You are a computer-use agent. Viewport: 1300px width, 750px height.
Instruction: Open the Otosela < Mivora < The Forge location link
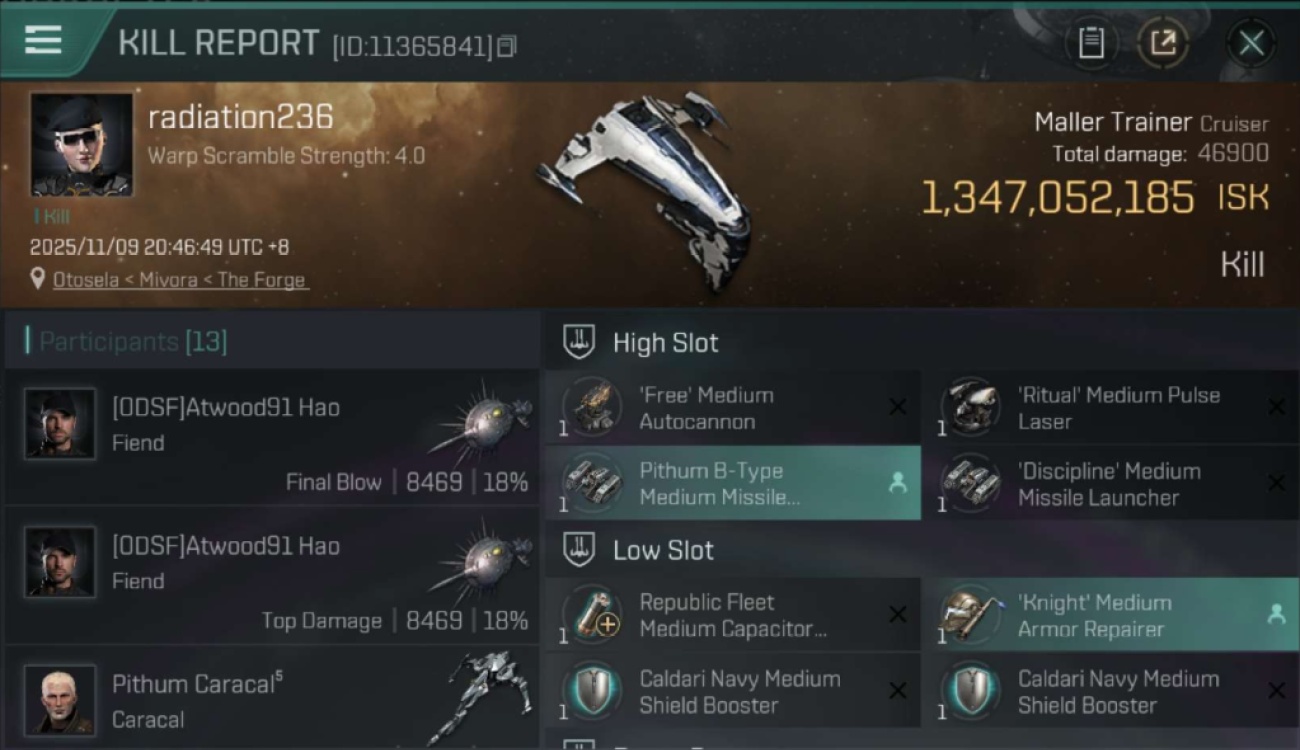point(180,280)
